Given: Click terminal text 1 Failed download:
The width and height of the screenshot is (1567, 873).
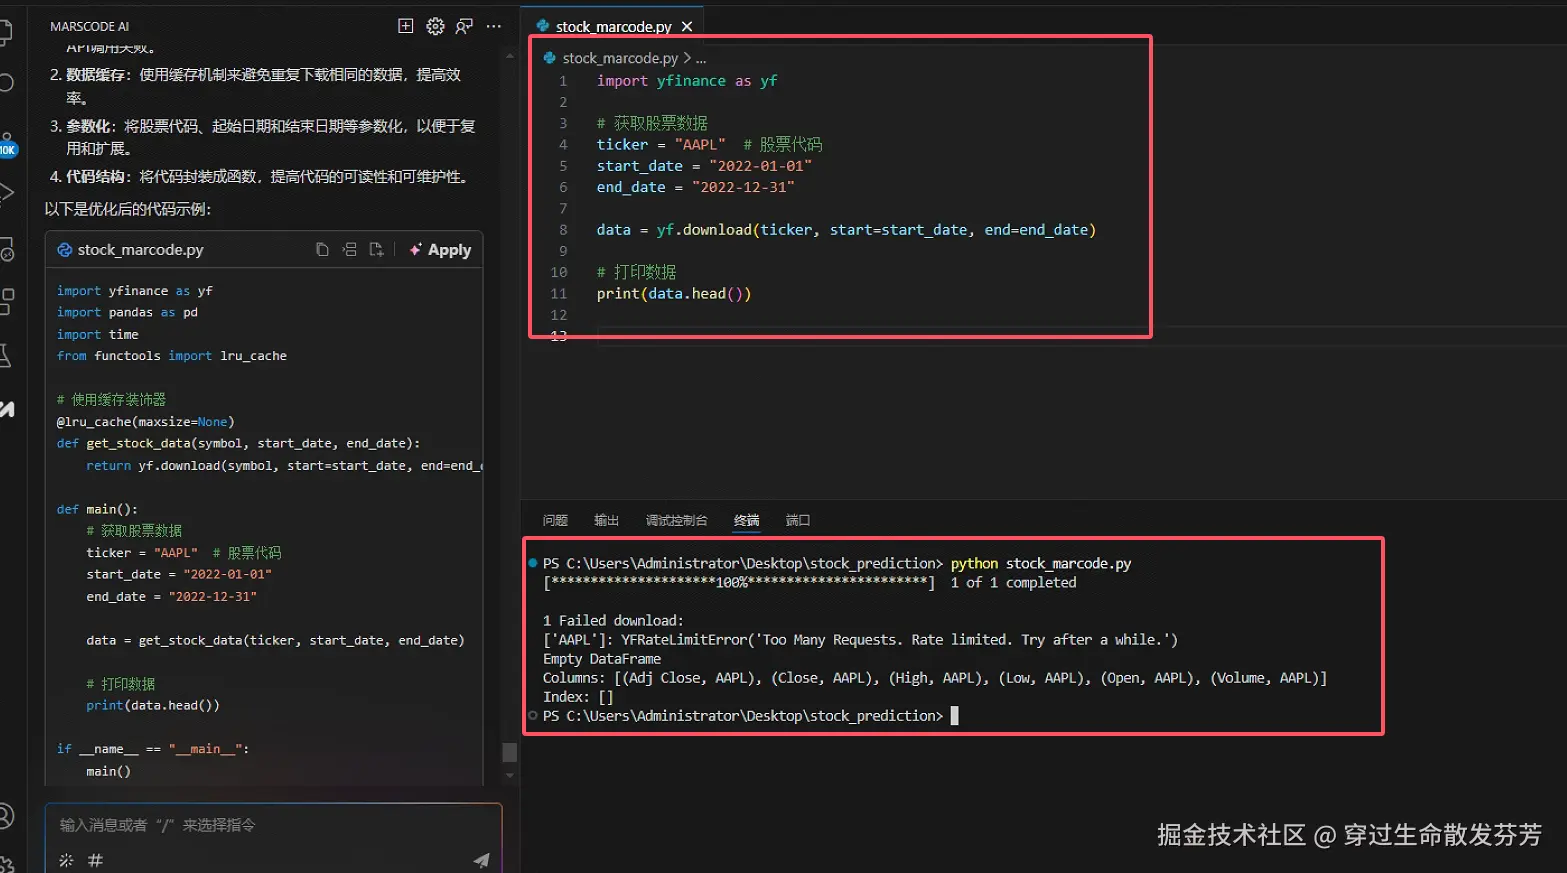Looking at the screenshot, I should 613,621.
